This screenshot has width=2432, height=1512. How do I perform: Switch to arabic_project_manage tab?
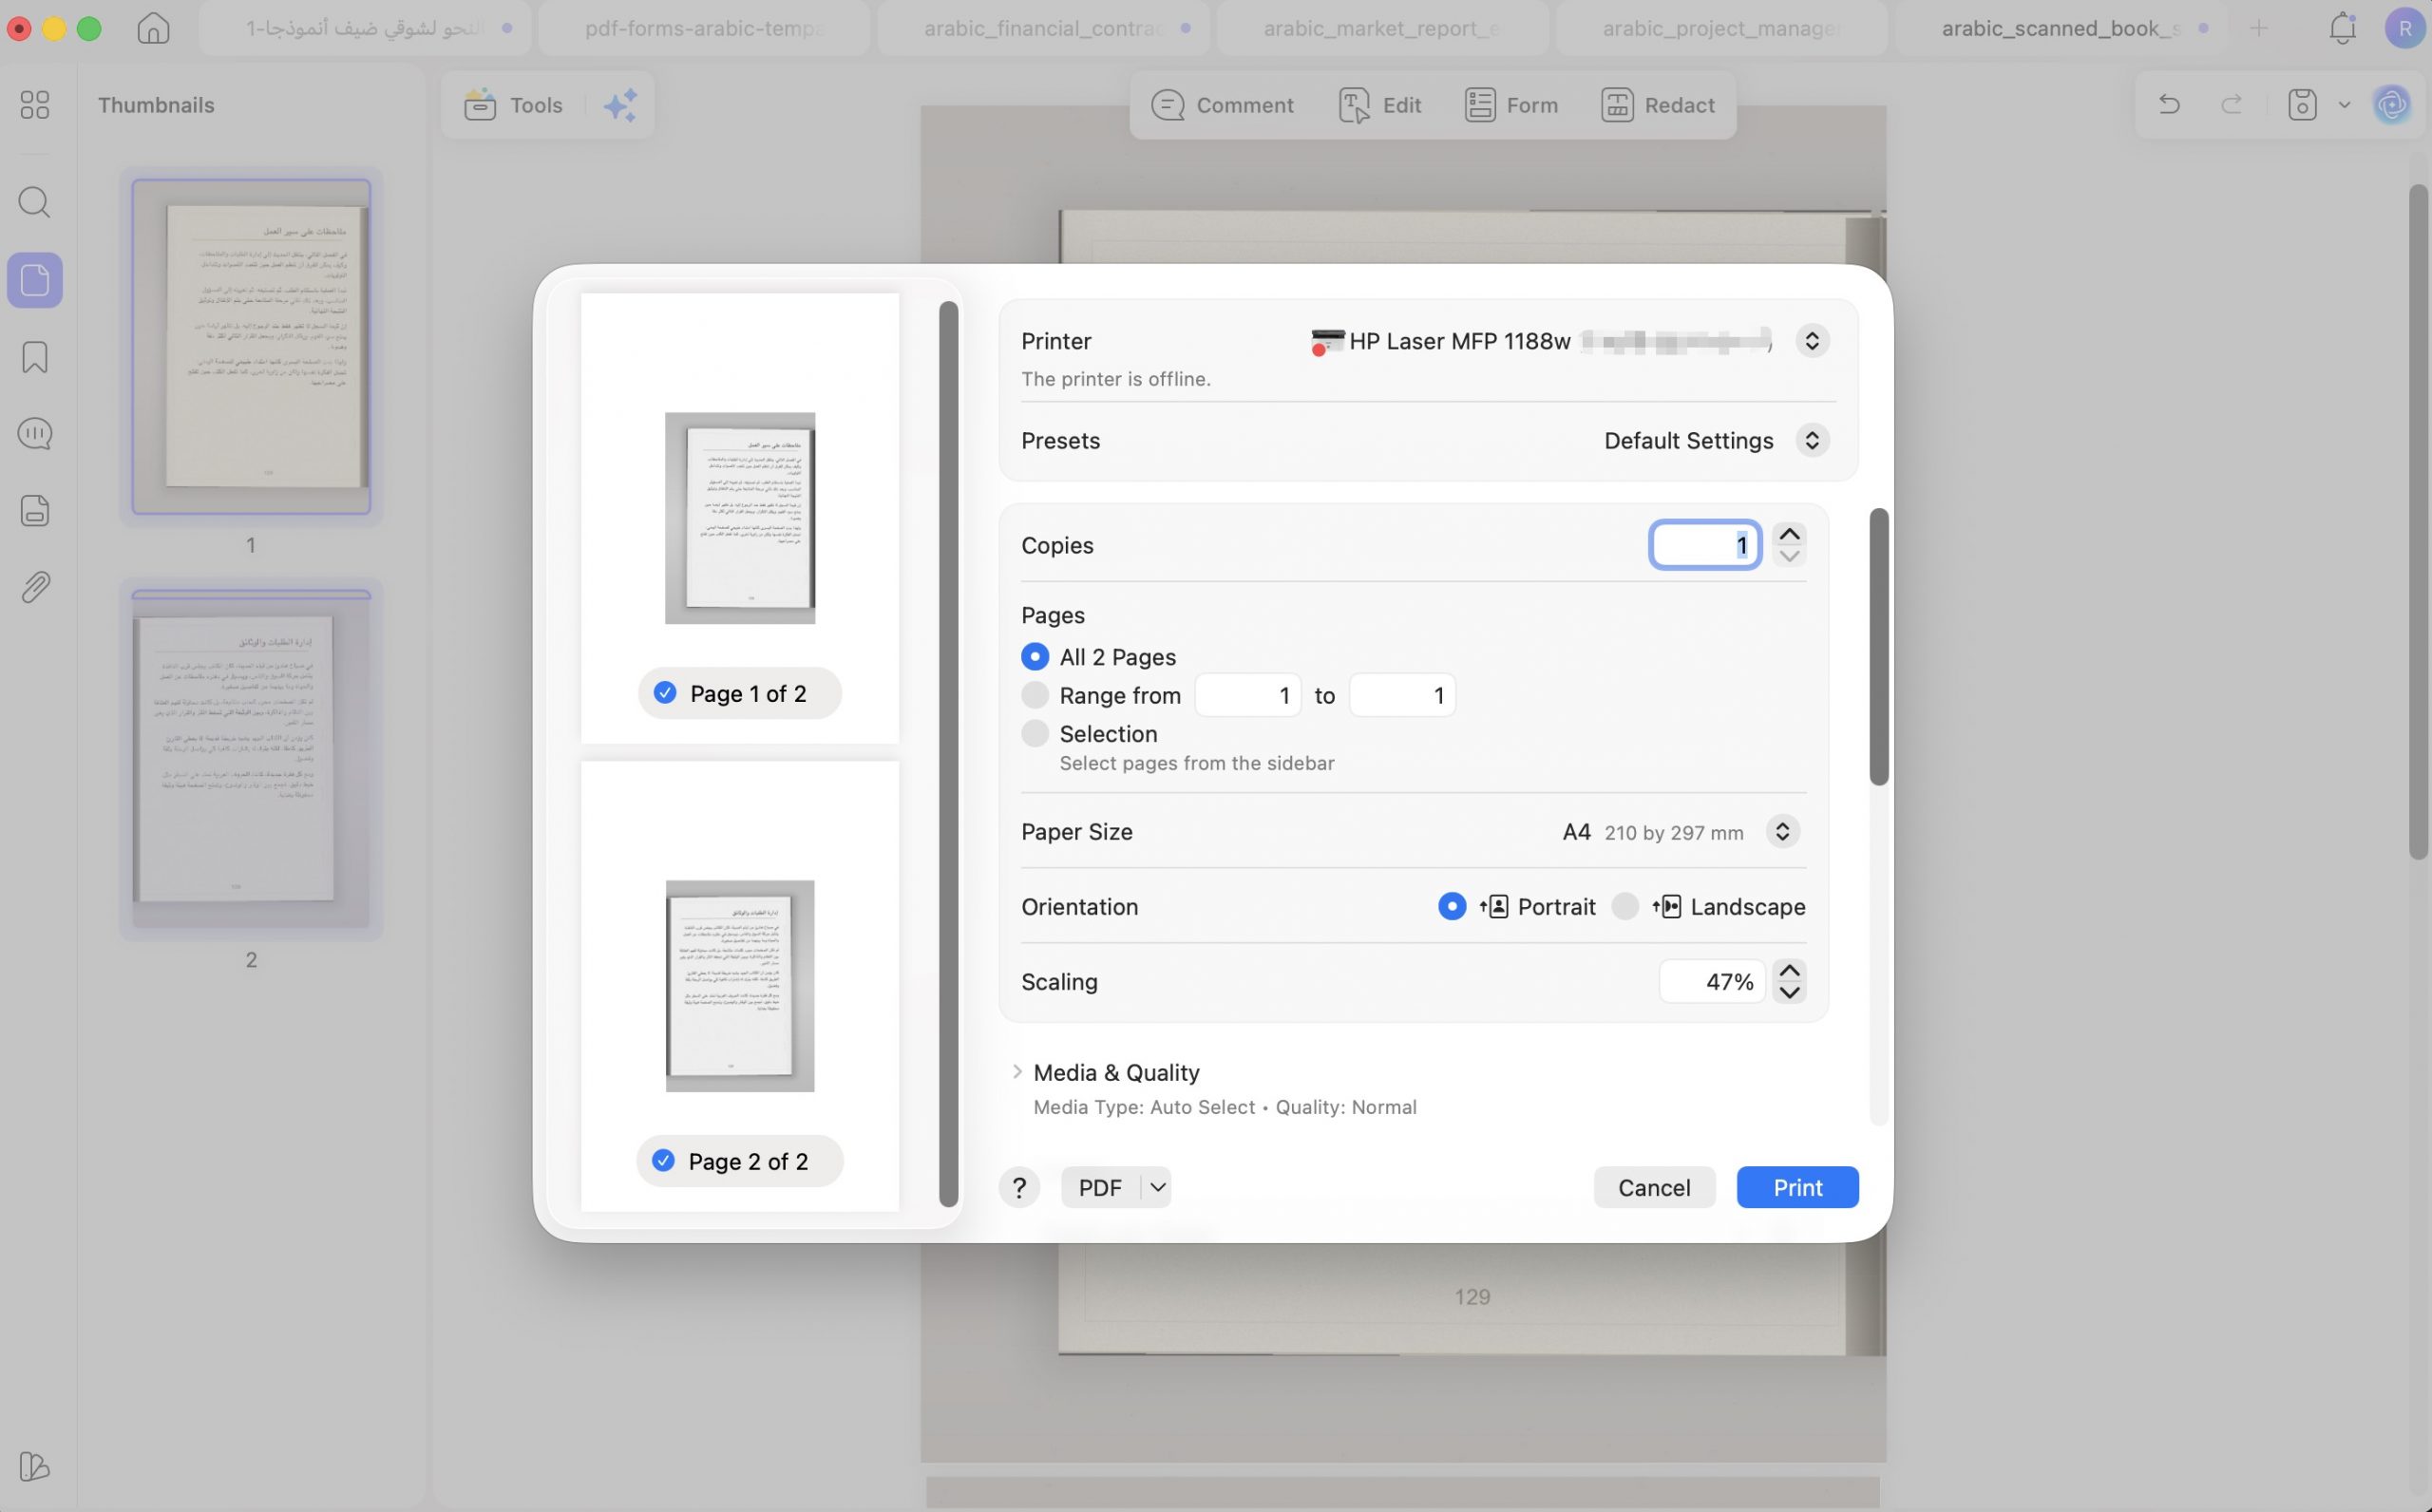point(1722,28)
